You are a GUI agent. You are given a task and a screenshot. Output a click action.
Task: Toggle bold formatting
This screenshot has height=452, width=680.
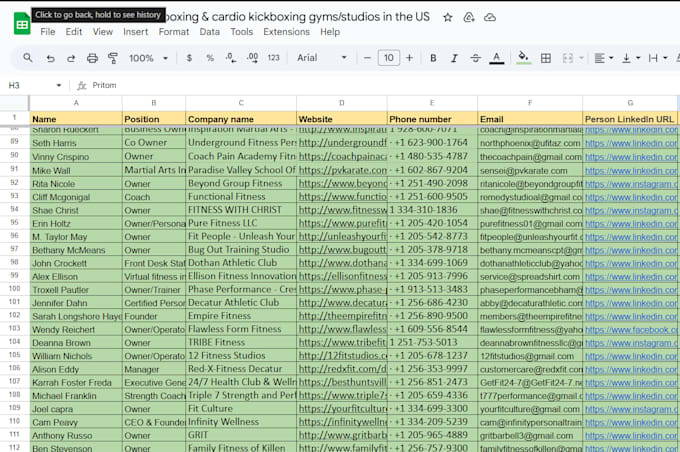coord(433,58)
